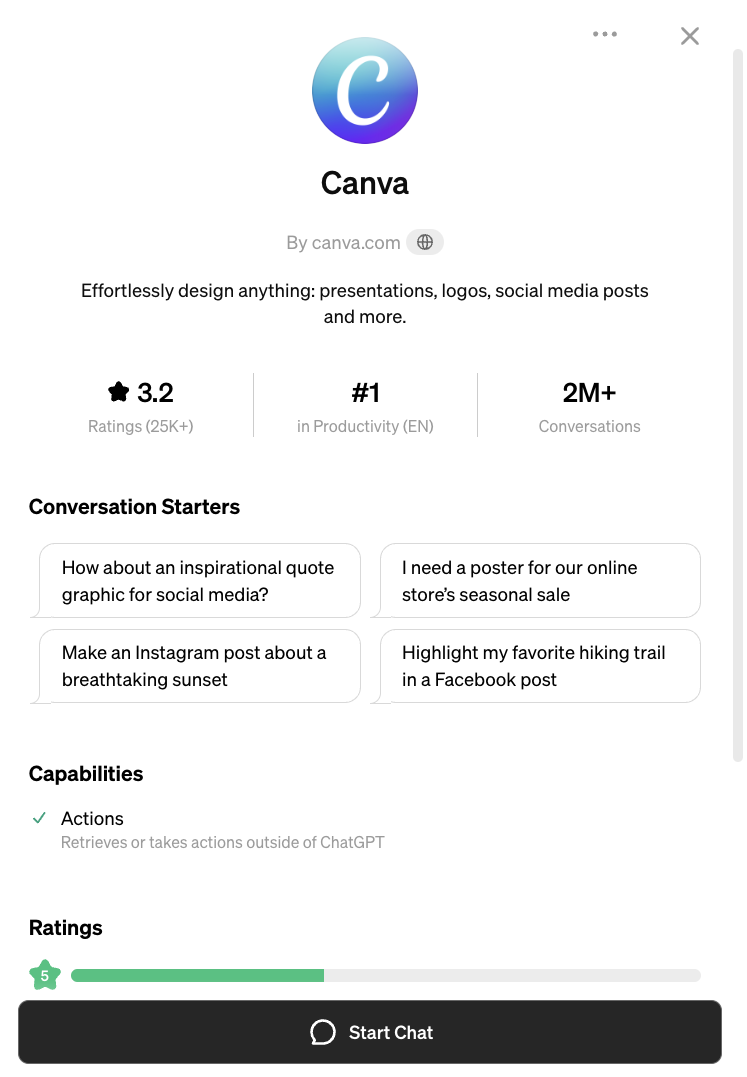Screen dimensions: 747x1077
Task: Click the vertical scrollbar on the right
Action: [x=738, y=400]
